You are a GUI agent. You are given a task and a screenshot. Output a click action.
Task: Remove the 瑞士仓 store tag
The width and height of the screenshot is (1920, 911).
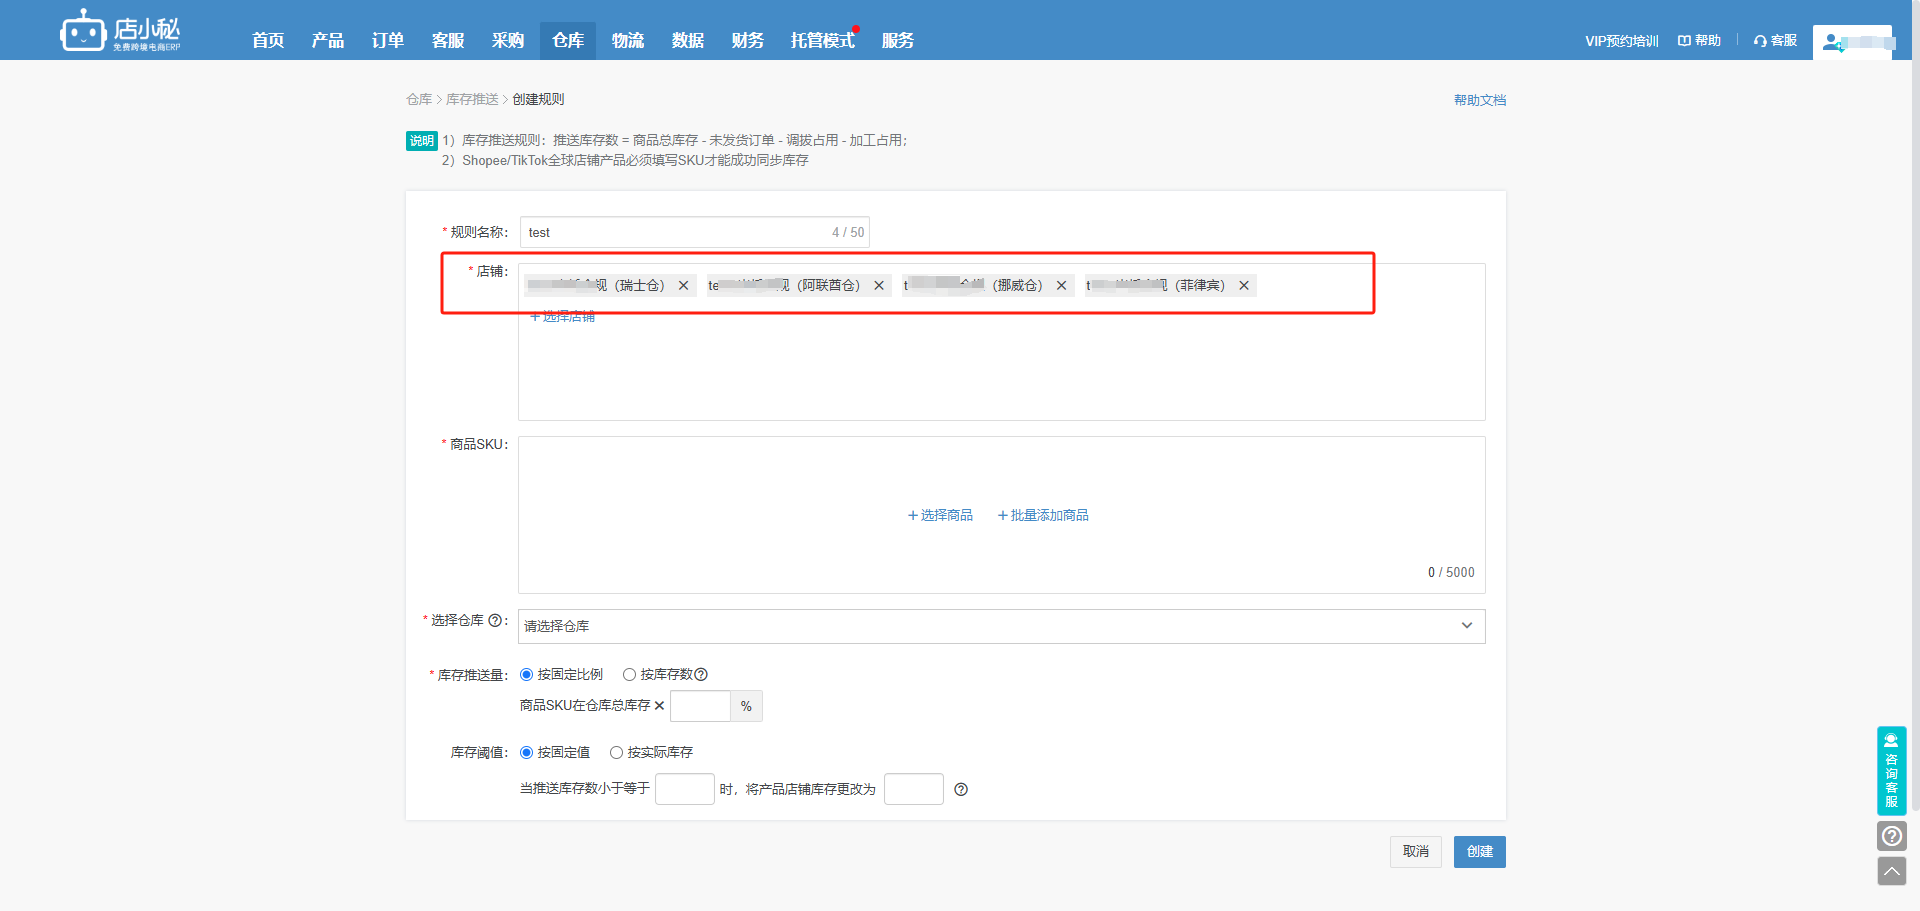[x=683, y=286]
